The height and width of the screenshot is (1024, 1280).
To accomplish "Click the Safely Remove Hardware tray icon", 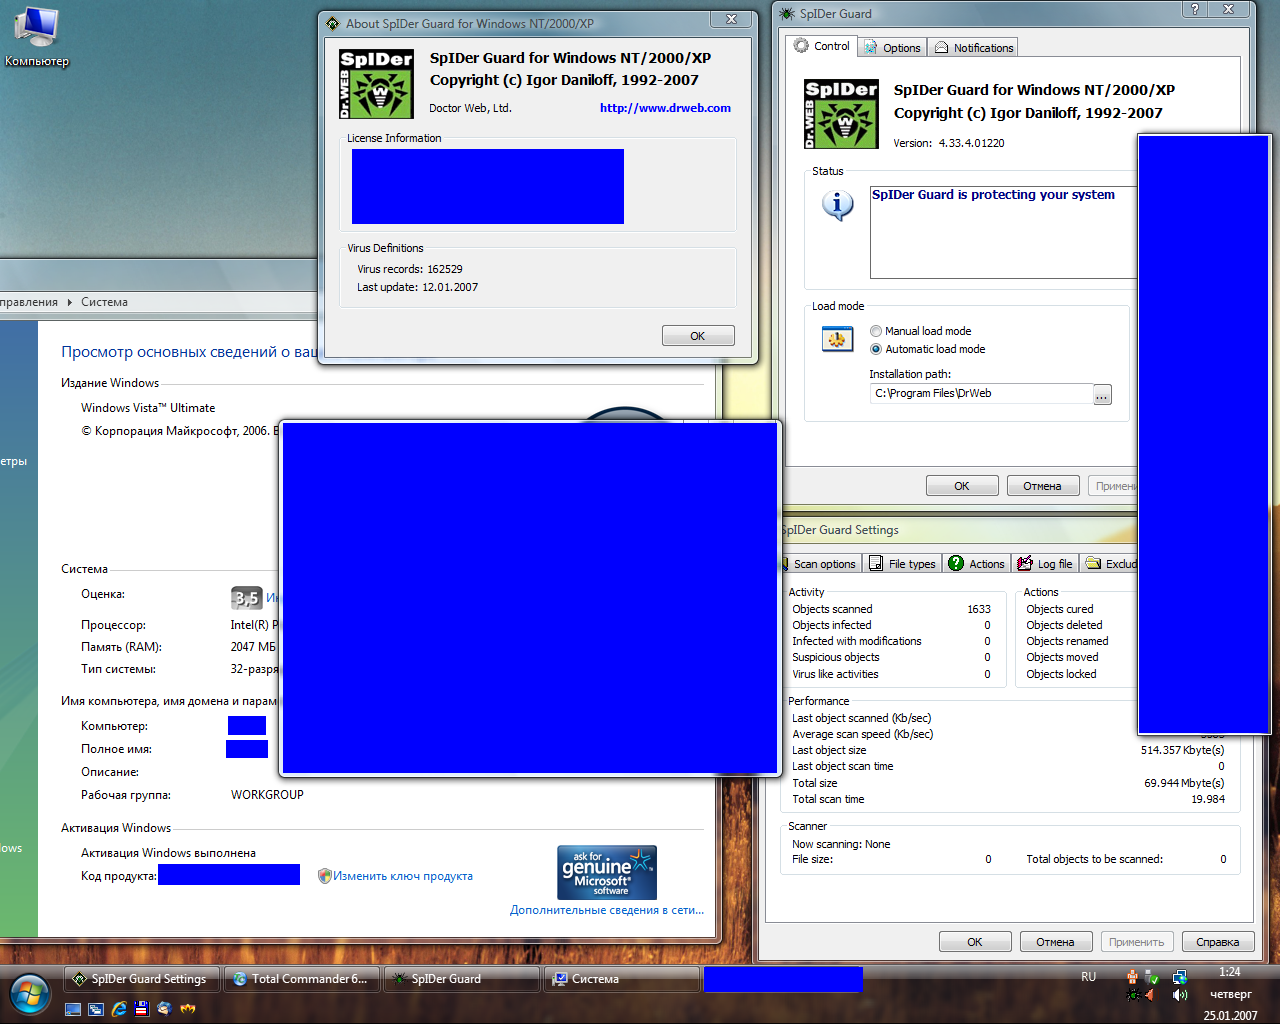I will click(x=1153, y=977).
